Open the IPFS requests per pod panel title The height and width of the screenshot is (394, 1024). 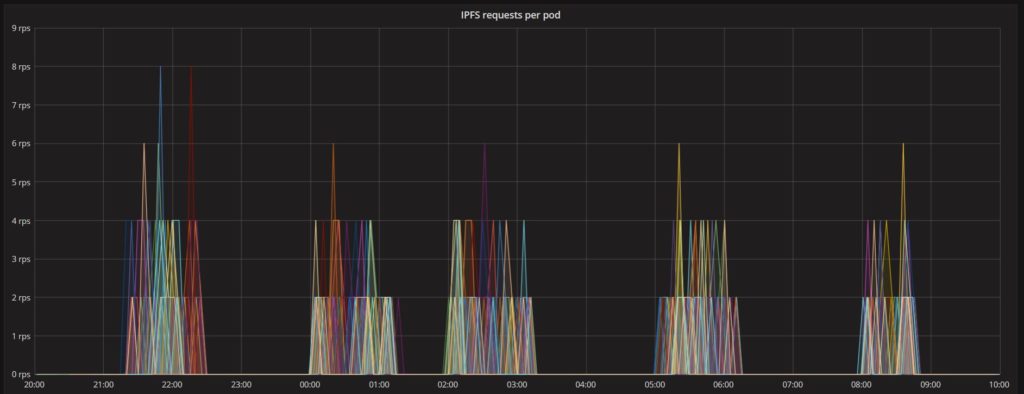511,15
